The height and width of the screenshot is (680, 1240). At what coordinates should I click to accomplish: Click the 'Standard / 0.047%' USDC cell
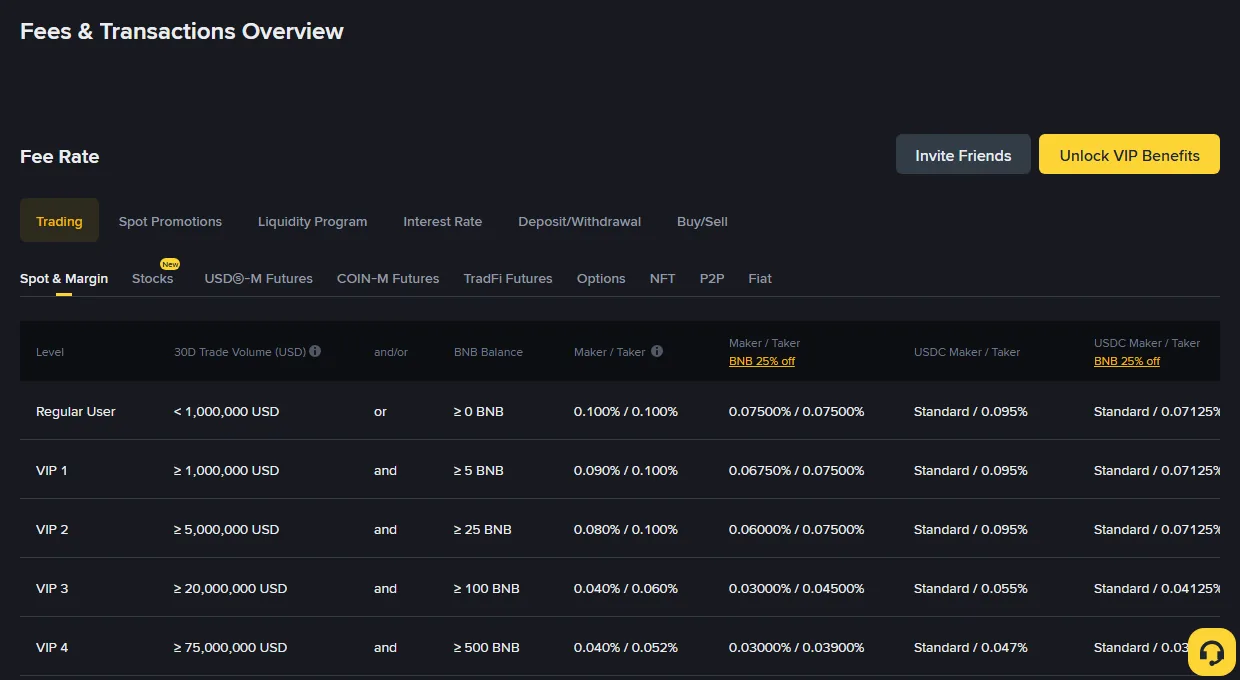coord(971,647)
